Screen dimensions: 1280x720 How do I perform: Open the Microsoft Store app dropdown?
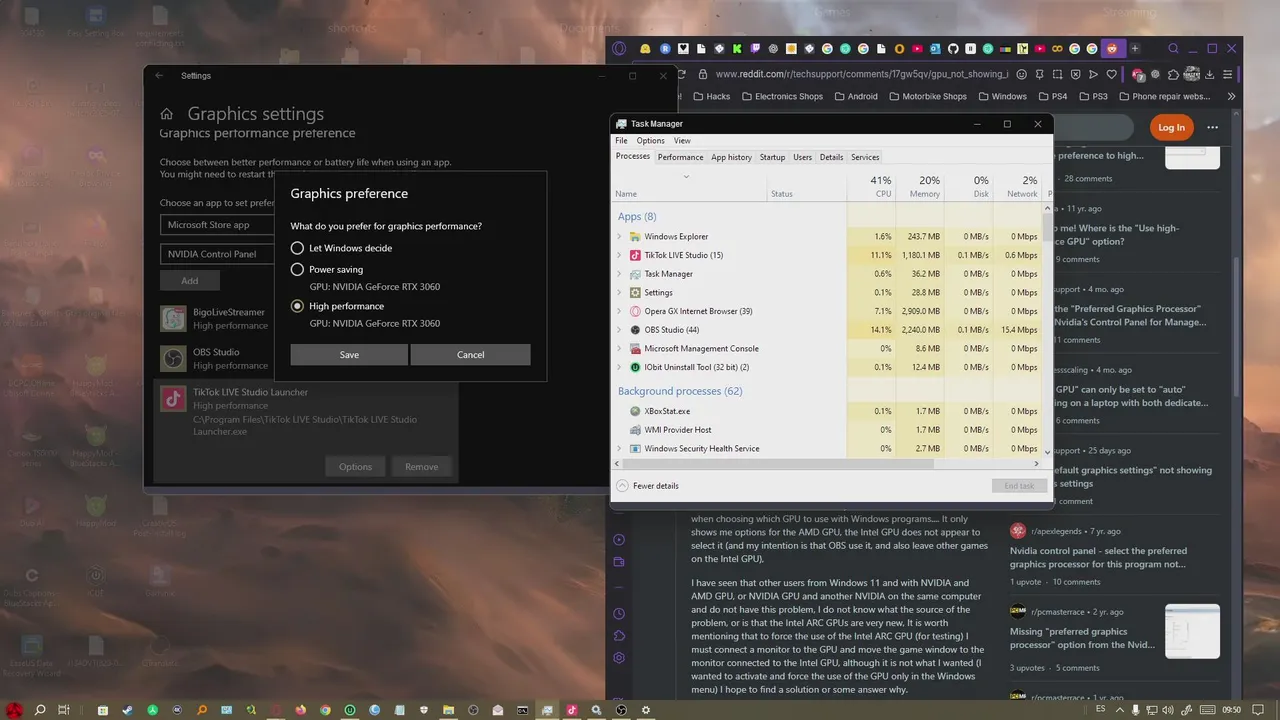point(218,225)
